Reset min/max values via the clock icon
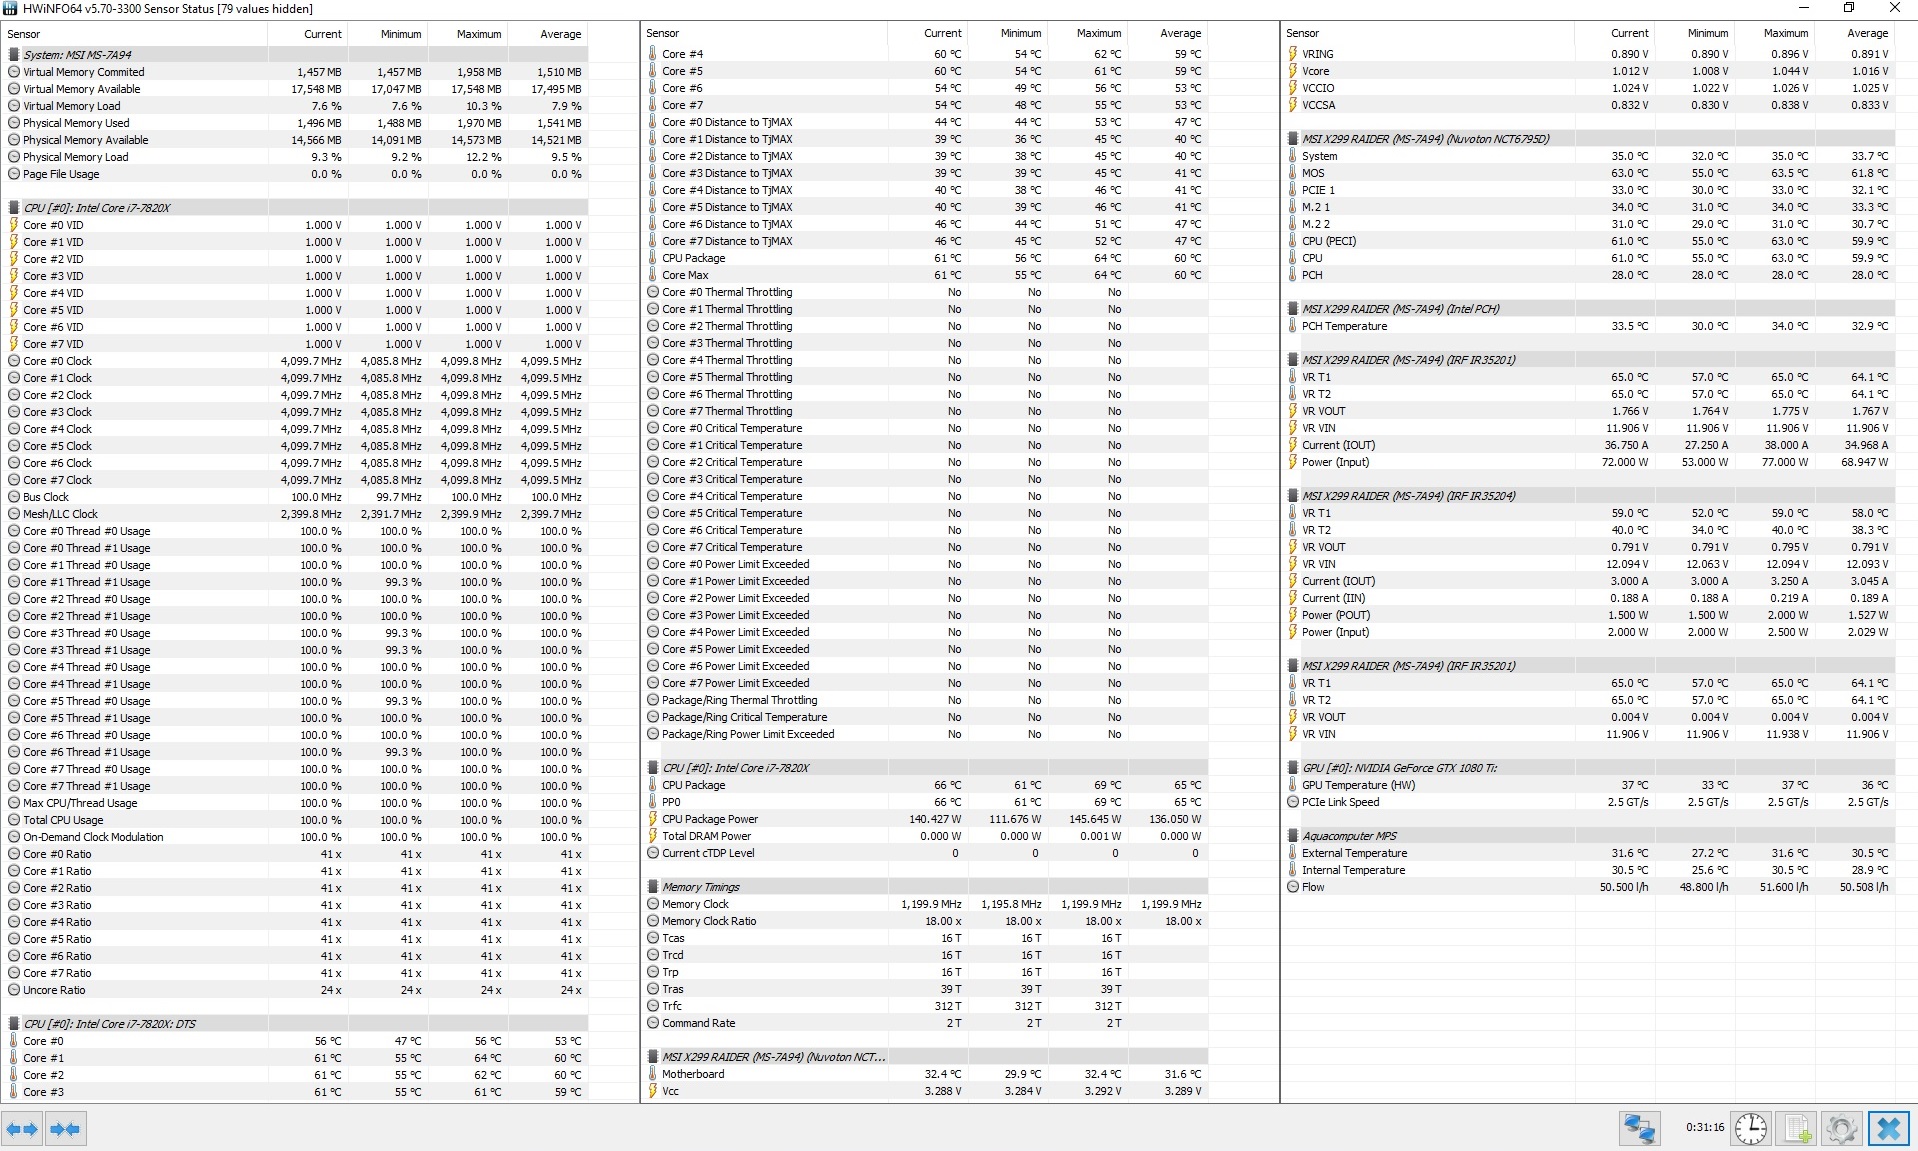Image resolution: width=1918 pixels, height=1151 pixels. (1750, 1129)
